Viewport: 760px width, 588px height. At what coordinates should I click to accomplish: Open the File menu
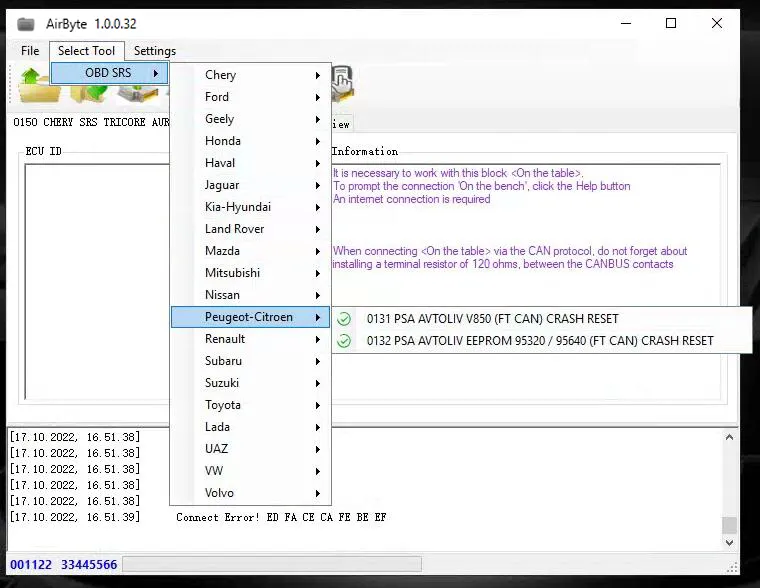30,51
